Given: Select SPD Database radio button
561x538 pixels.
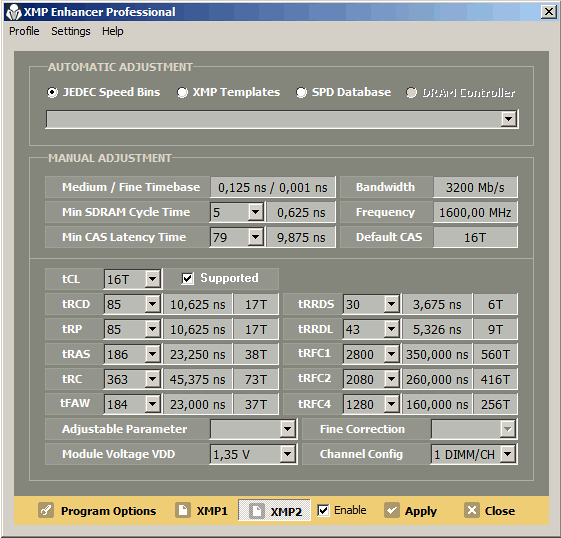Looking at the screenshot, I should click(301, 93).
